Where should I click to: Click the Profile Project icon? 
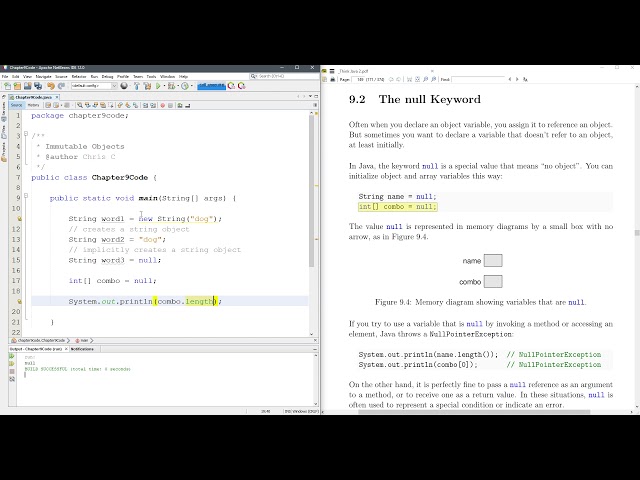coord(185,86)
